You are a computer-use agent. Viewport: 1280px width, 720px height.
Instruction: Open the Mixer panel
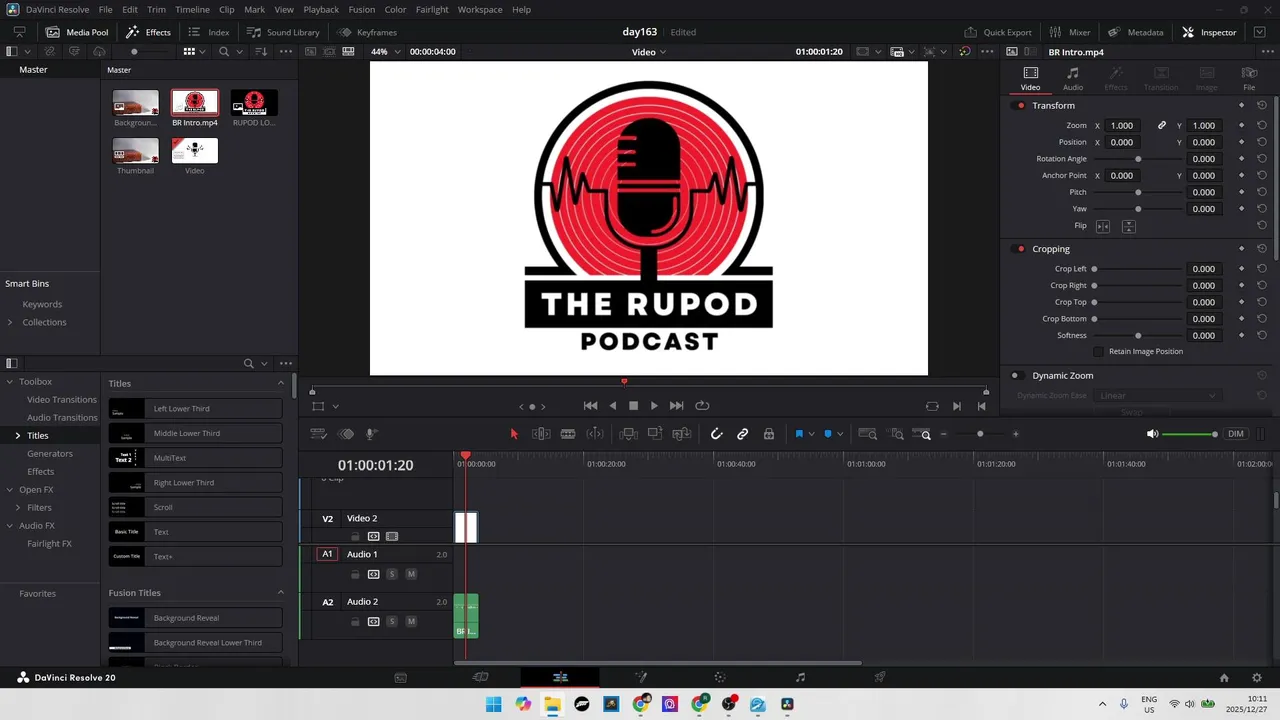(1070, 32)
